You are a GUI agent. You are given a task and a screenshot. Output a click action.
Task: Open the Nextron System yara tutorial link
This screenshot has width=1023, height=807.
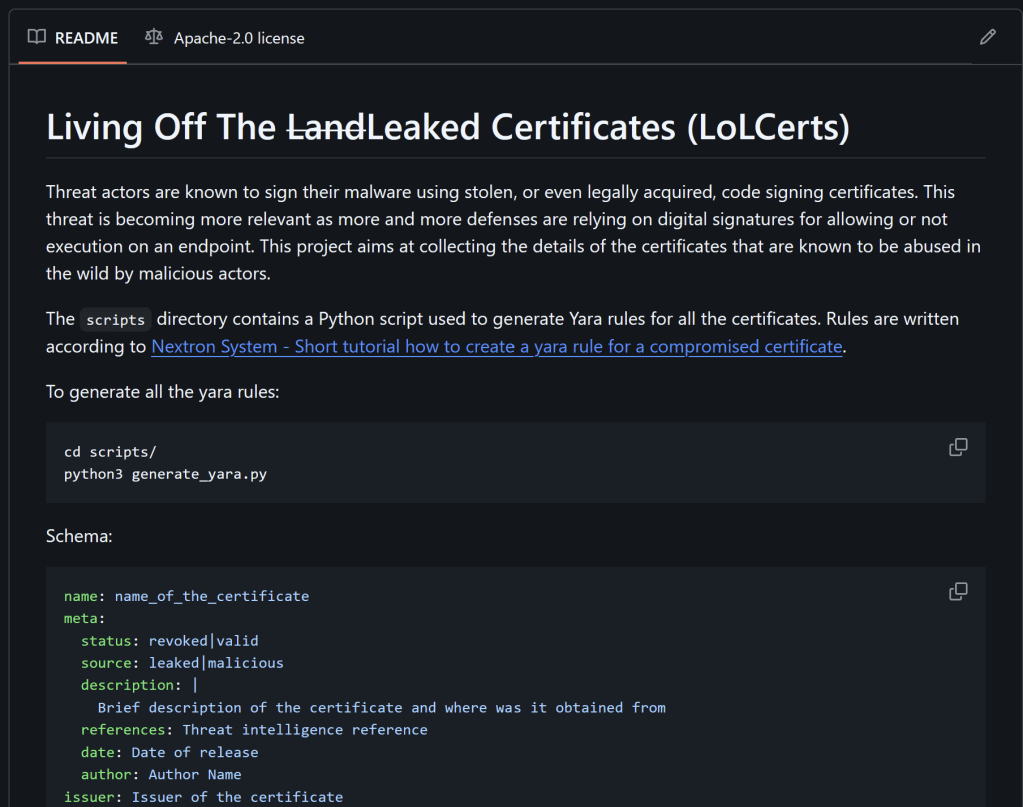497,346
